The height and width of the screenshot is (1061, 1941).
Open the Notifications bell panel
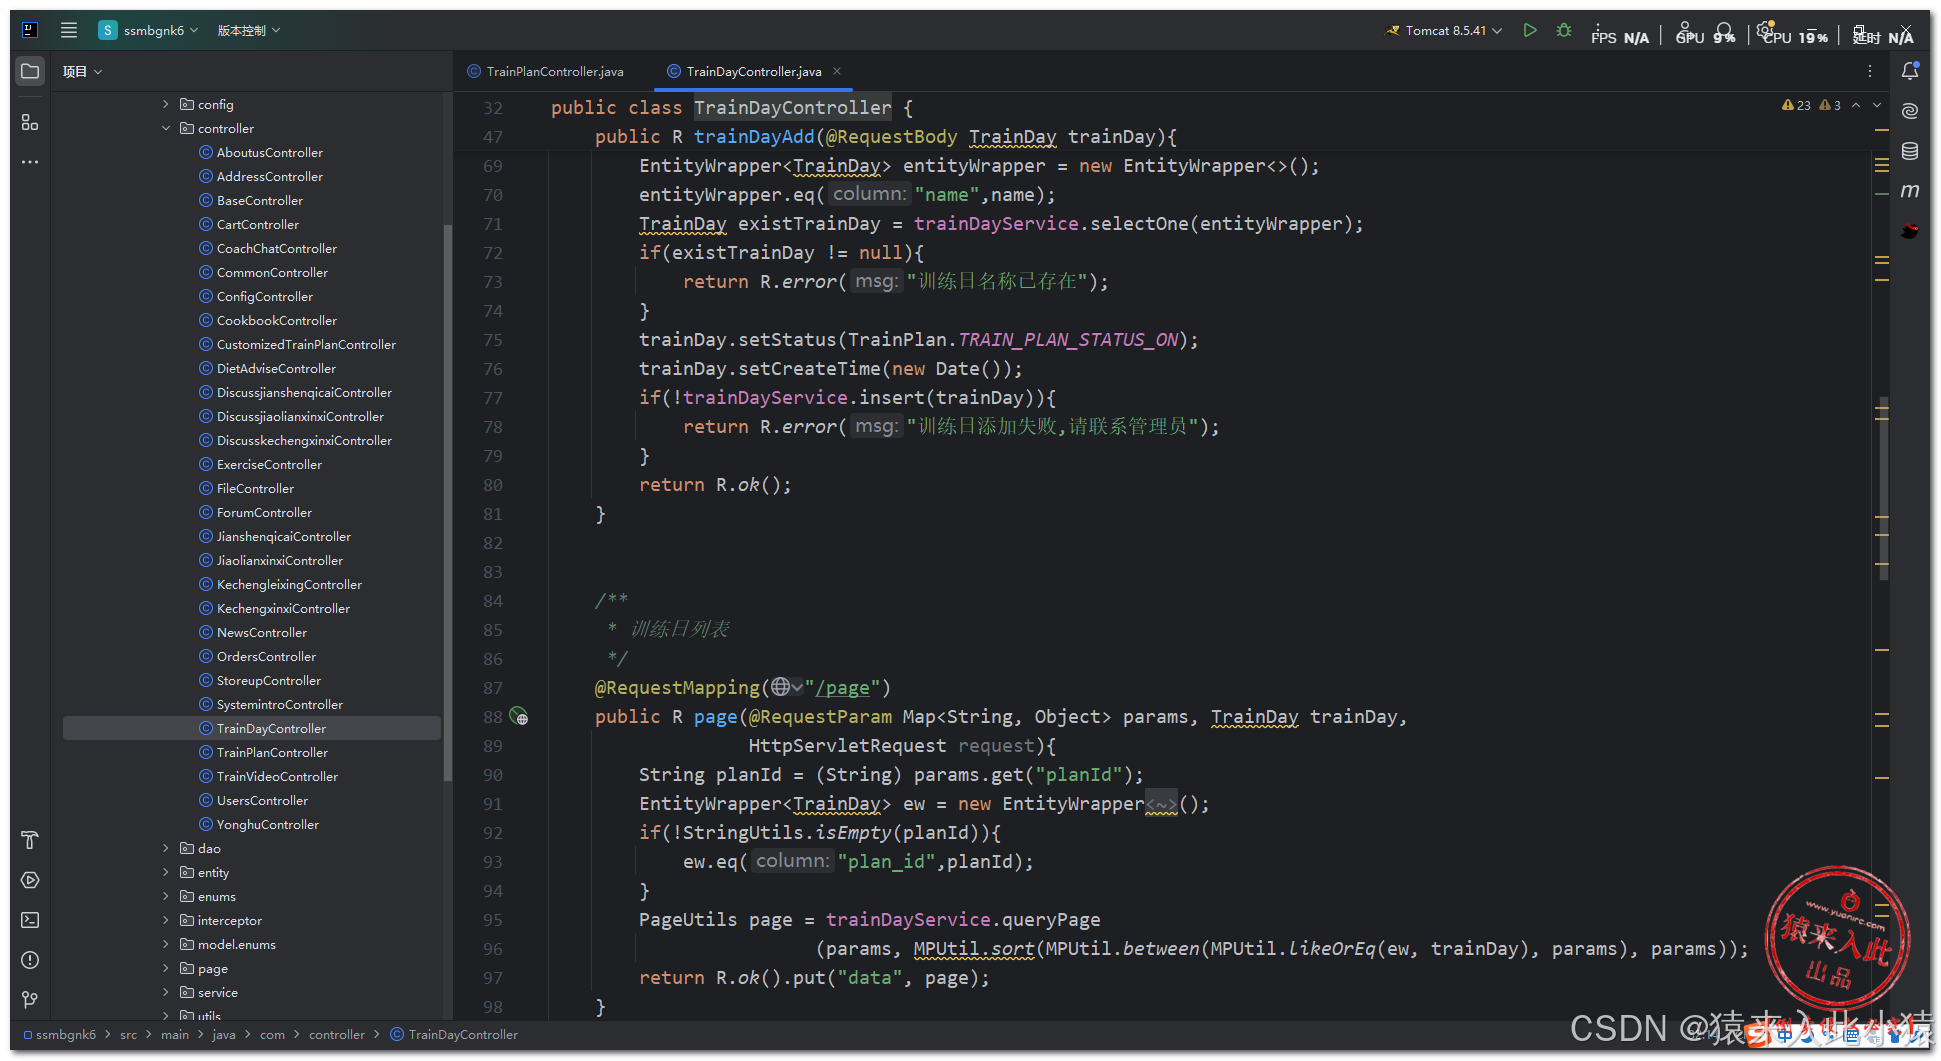1910,71
